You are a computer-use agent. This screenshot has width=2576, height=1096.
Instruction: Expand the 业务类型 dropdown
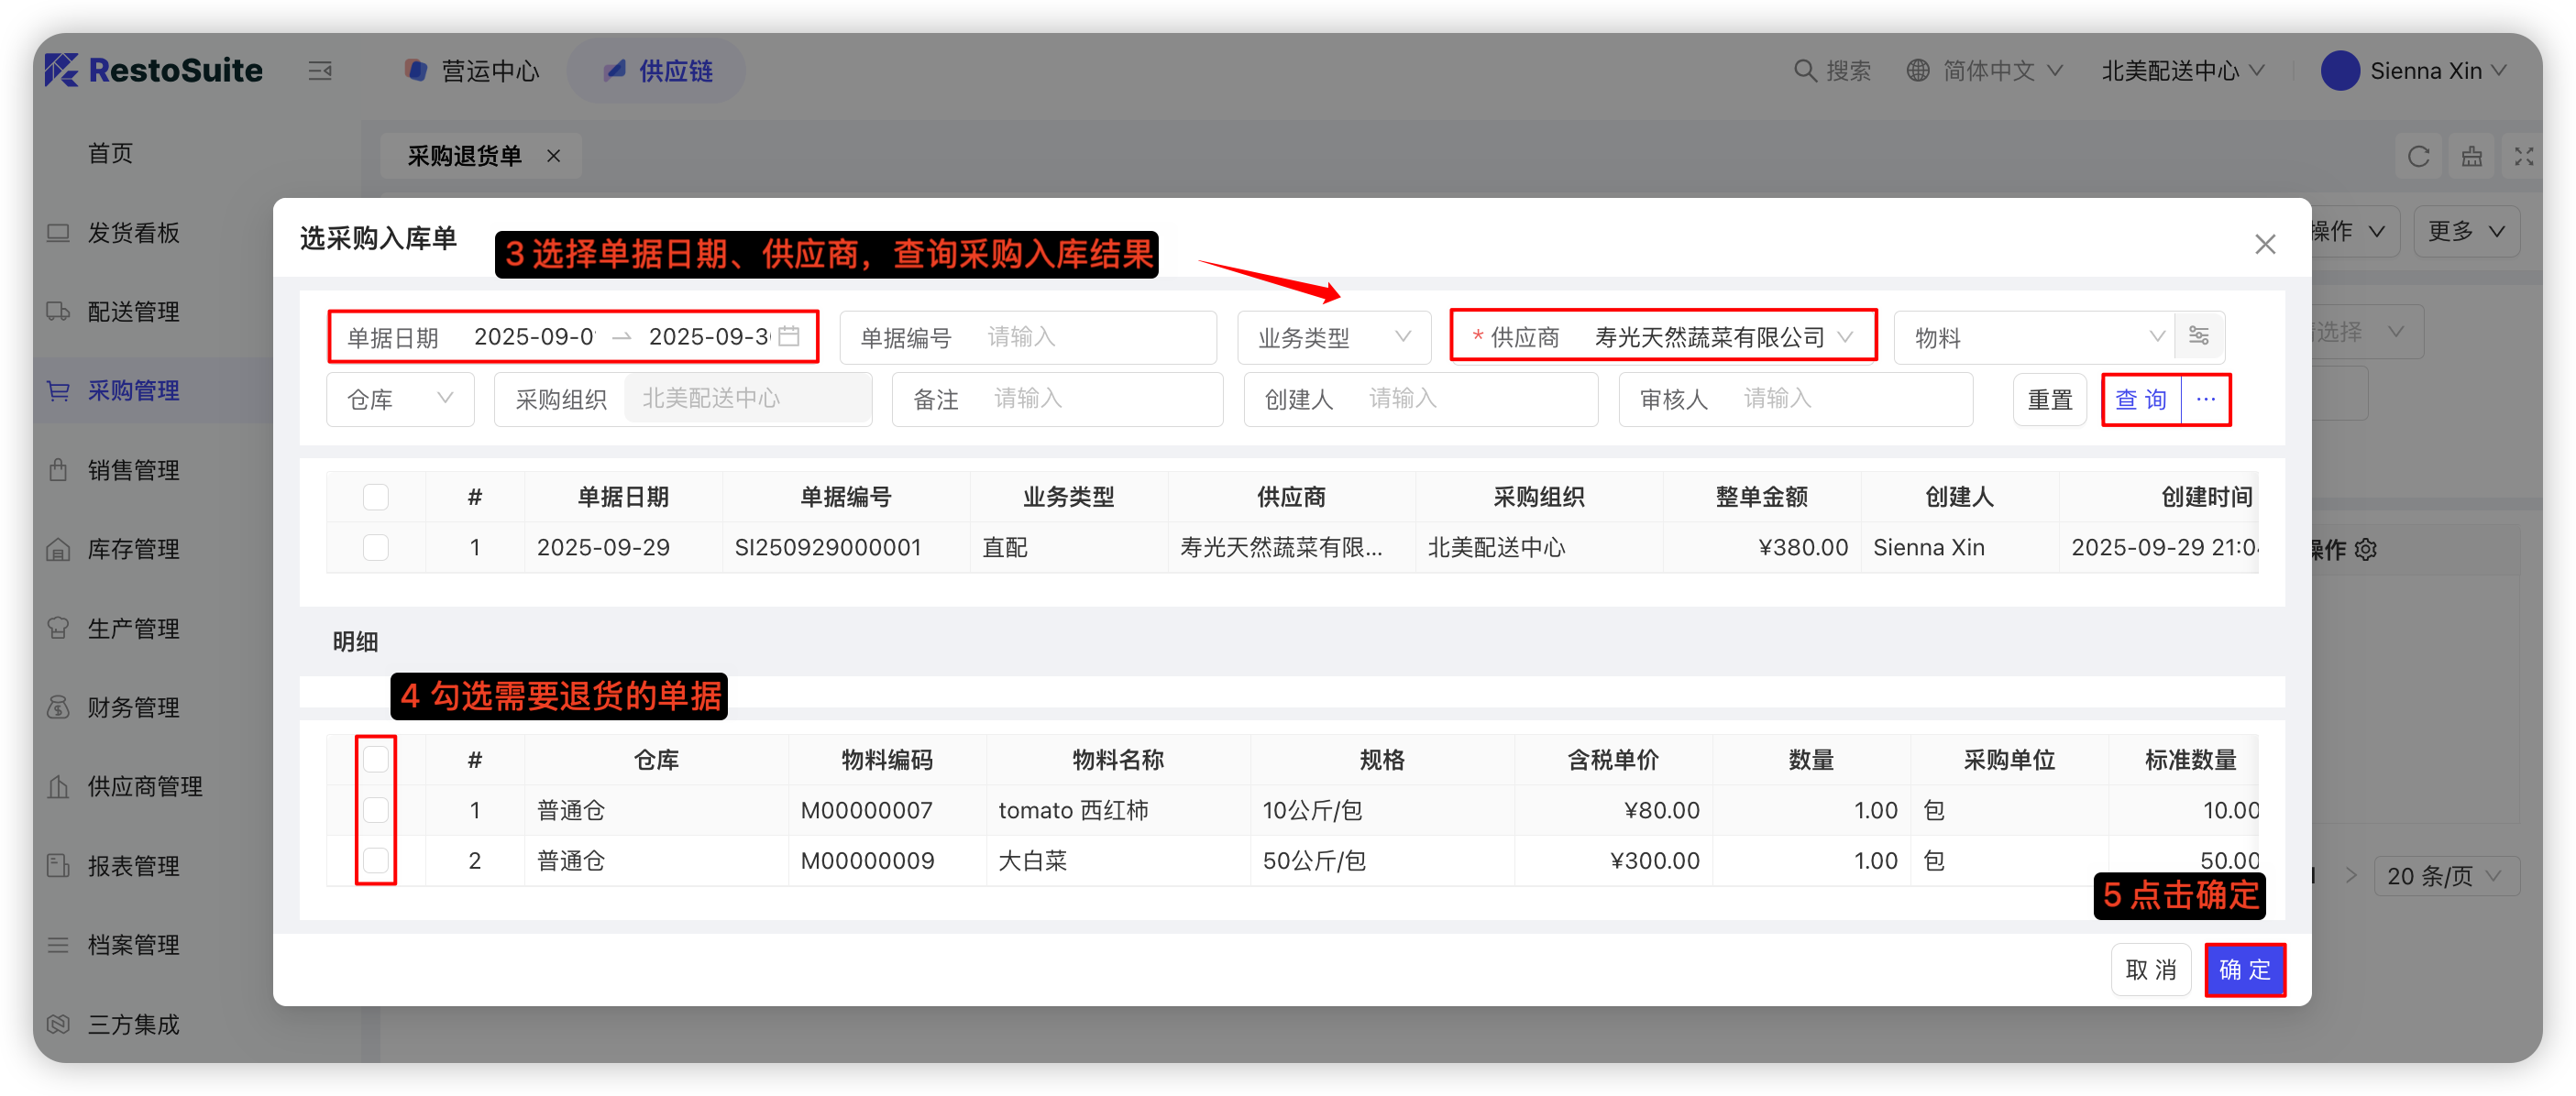click(x=1333, y=337)
